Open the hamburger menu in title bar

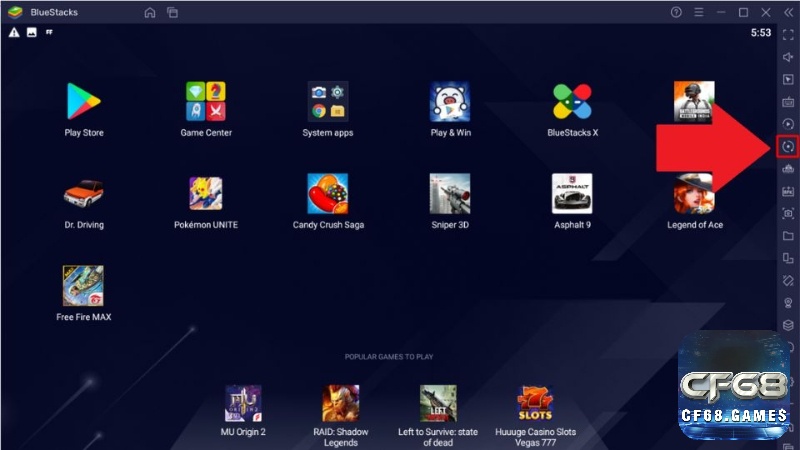(698, 12)
